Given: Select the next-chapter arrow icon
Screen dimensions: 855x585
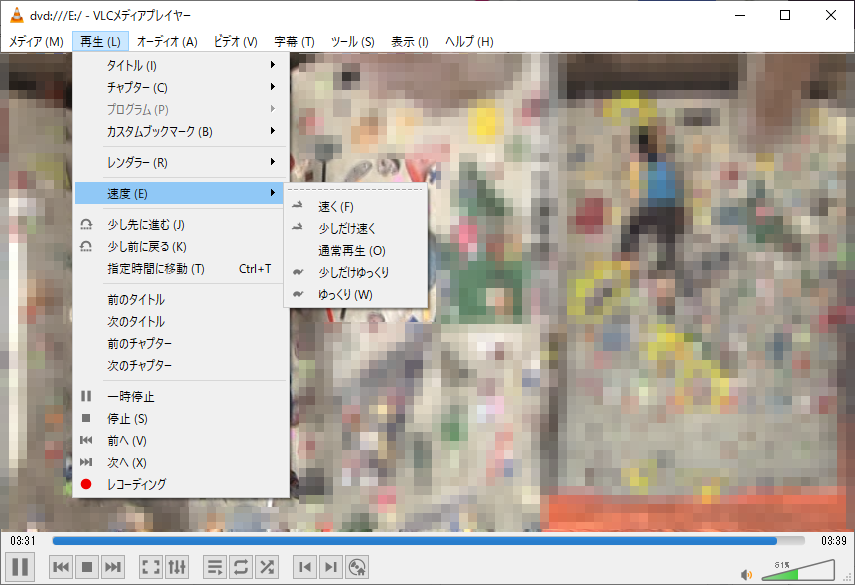Looking at the screenshot, I should tap(331, 566).
